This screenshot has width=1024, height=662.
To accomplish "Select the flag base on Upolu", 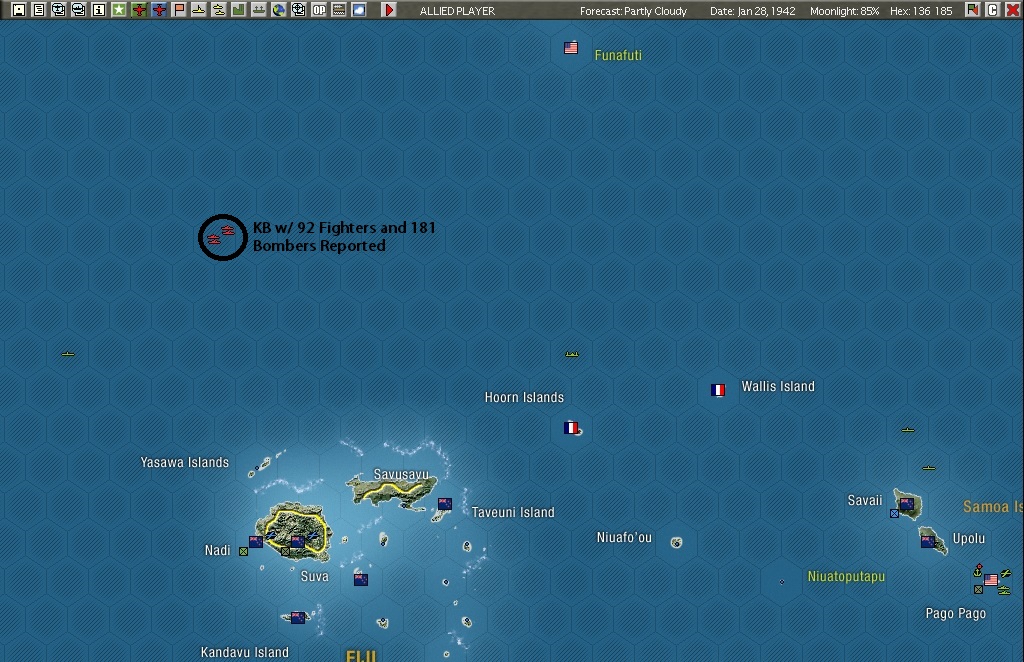I will pos(927,541).
